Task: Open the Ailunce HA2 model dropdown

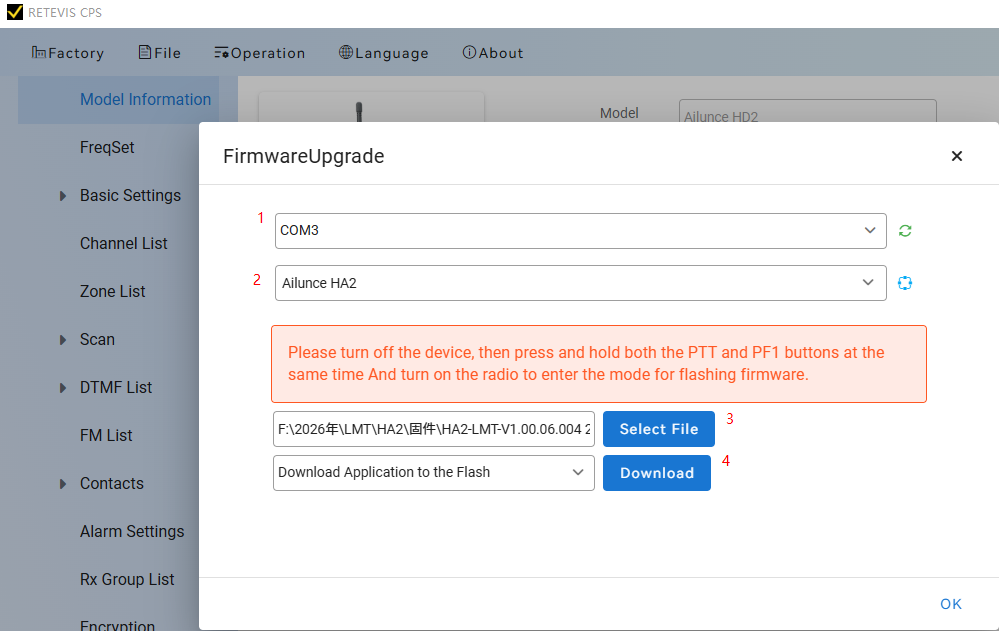Action: 580,283
